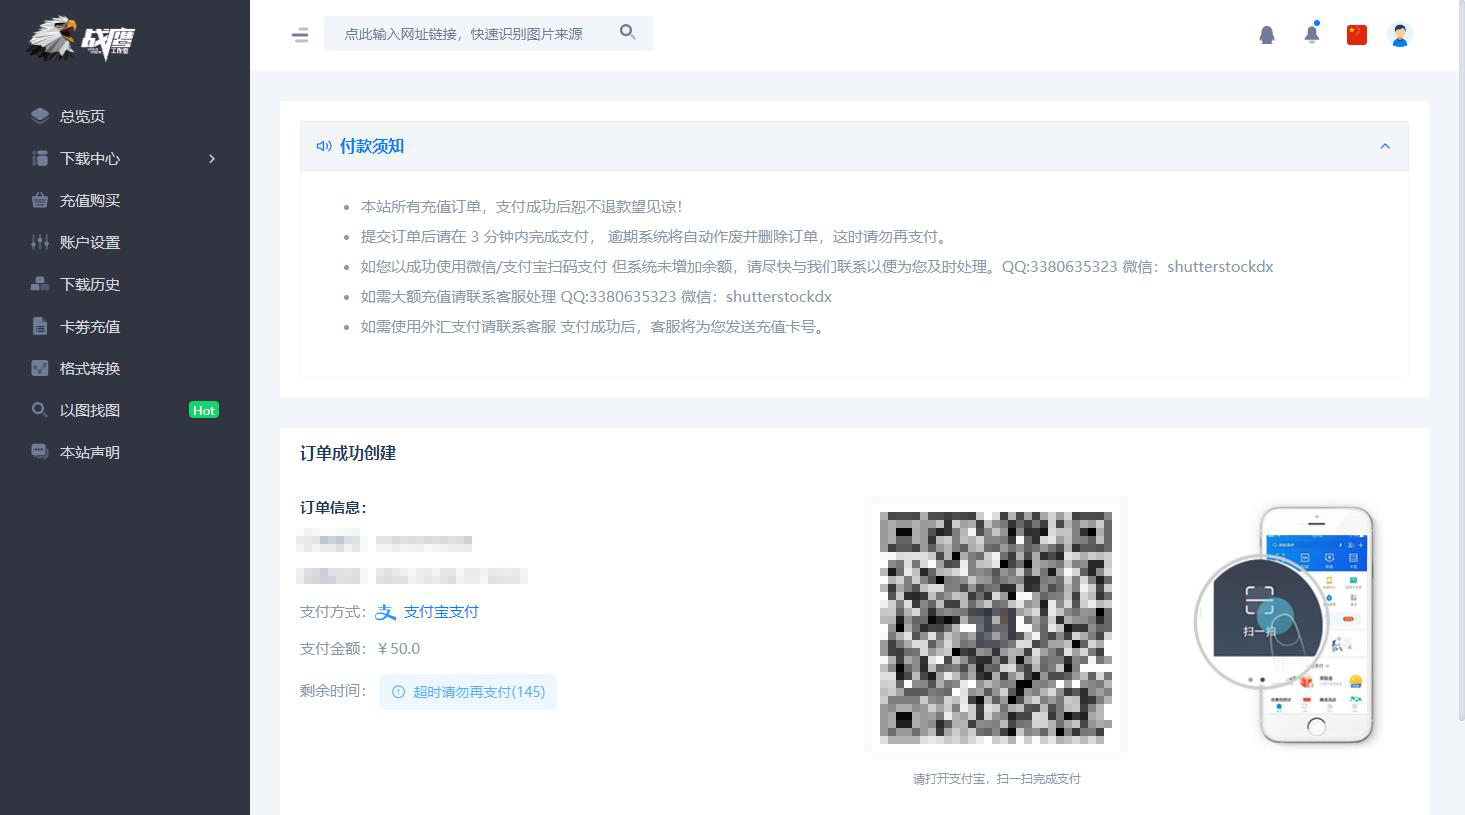This screenshot has width=1465, height=815.
Task: Click the 账户设置 sliders icon
Action: click(x=40, y=242)
